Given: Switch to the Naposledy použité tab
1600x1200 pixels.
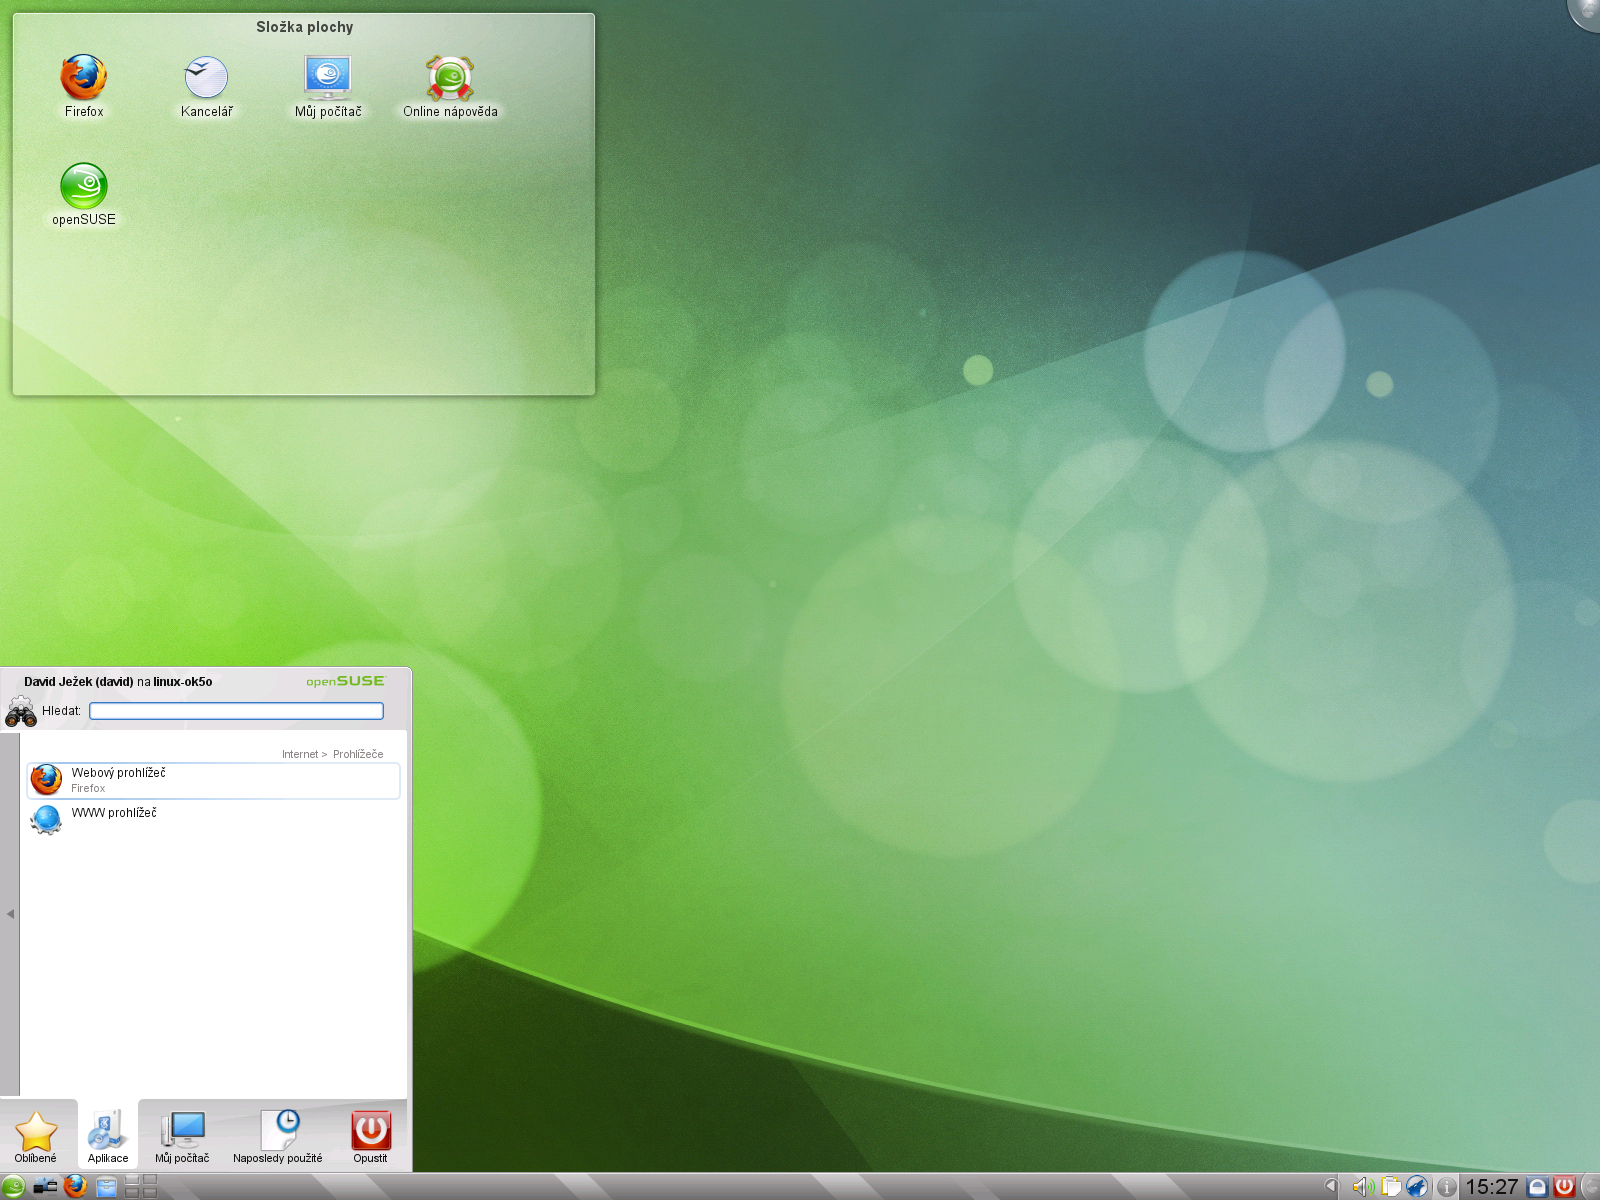Looking at the screenshot, I should [x=278, y=1136].
